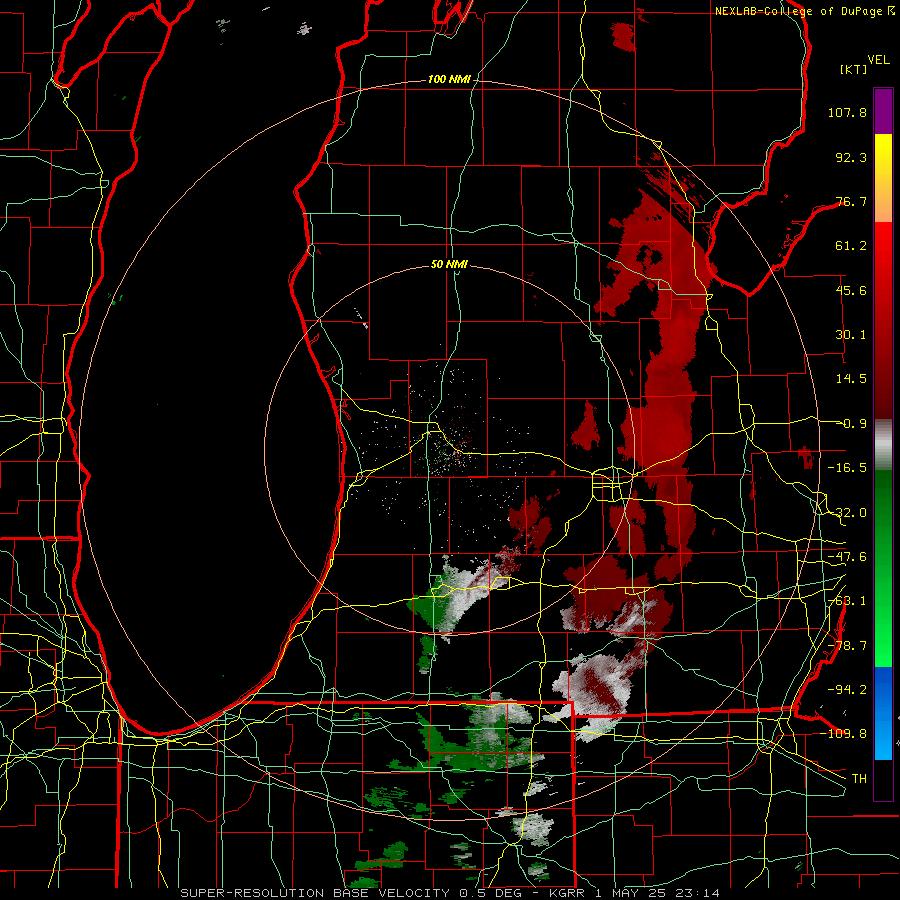Screen dimensions: 900x900
Task: Click the 92.3 velocity scale value
Action: [851, 157]
